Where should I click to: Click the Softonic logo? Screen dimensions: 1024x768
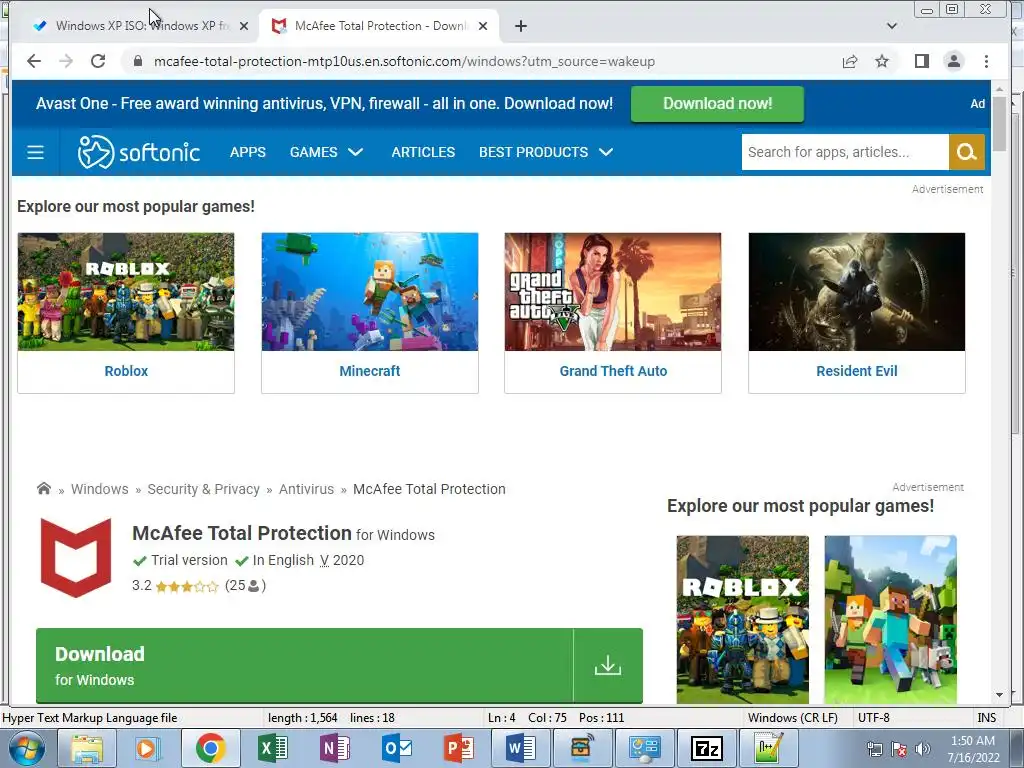pyautogui.click(x=138, y=152)
